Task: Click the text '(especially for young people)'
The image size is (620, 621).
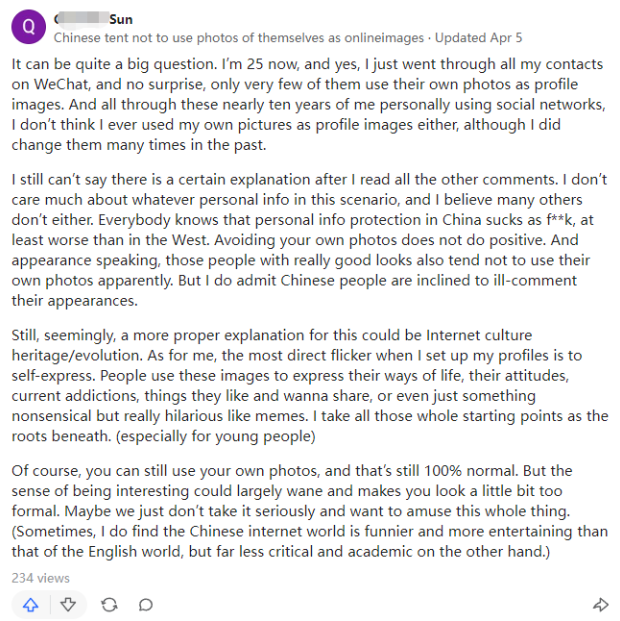Action: (216, 436)
